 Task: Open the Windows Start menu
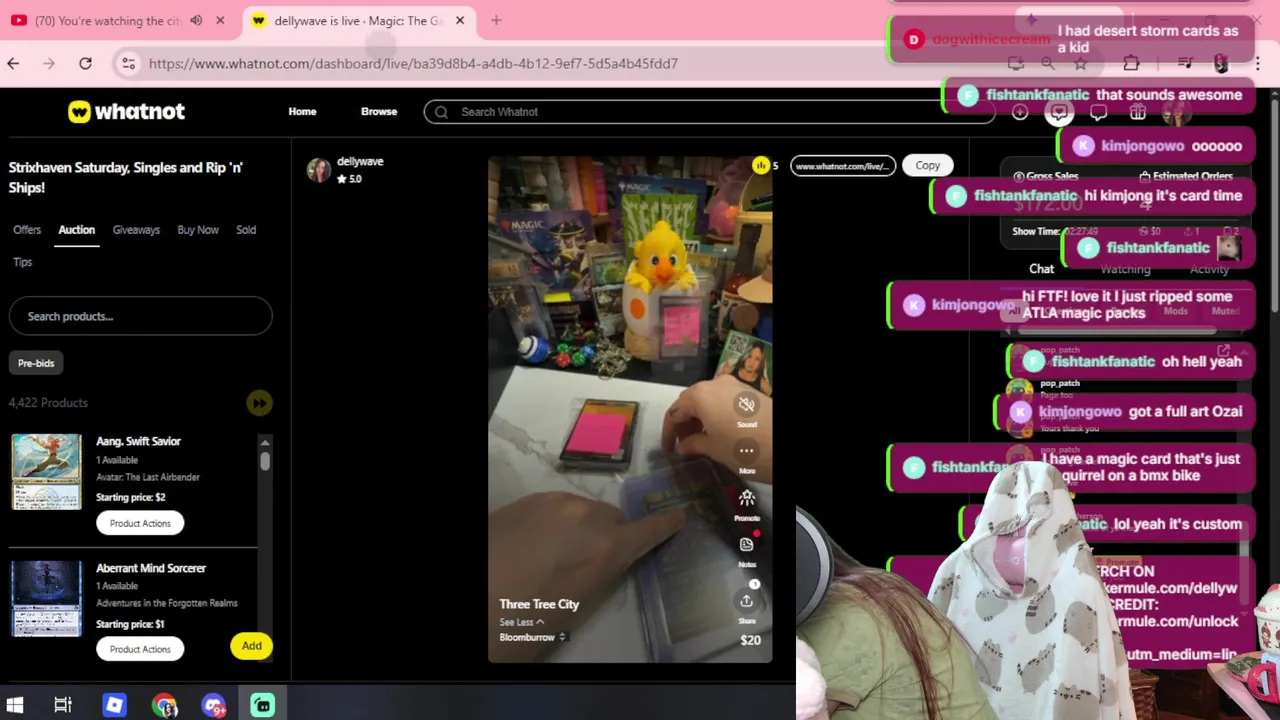[15, 705]
